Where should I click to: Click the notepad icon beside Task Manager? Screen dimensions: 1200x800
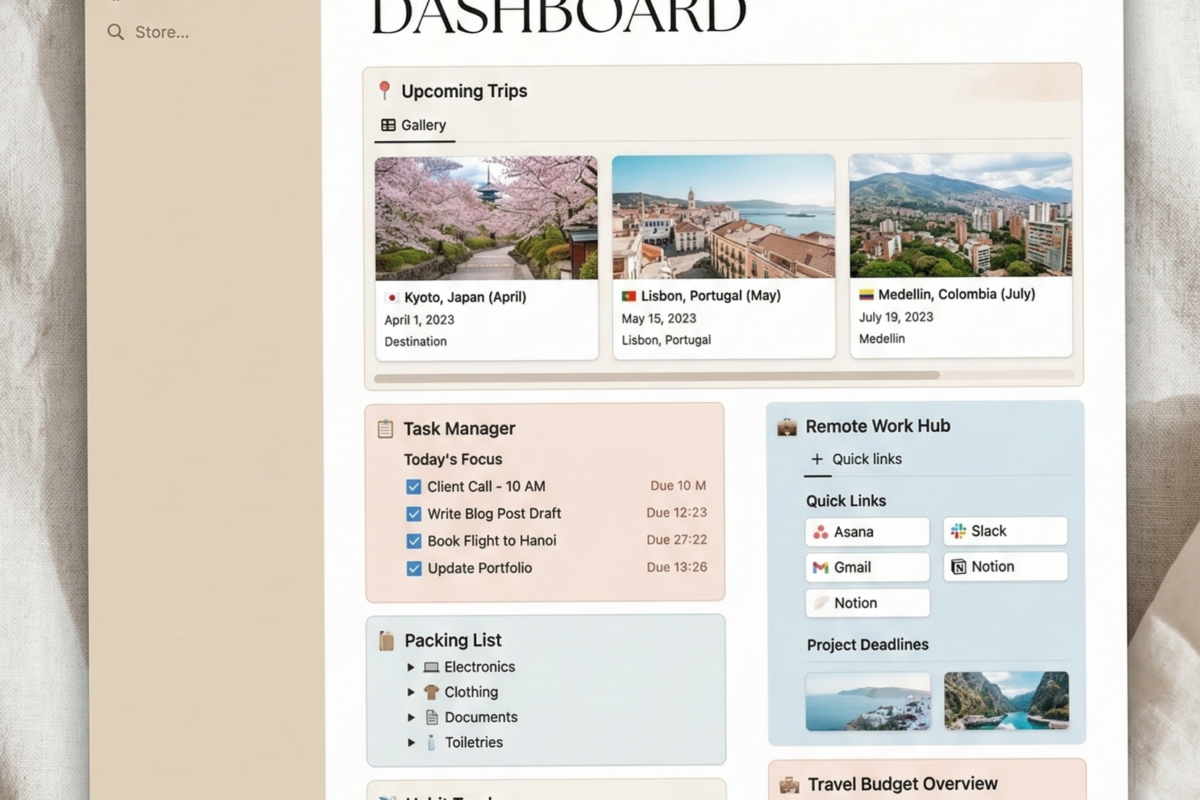tap(385, 428)
